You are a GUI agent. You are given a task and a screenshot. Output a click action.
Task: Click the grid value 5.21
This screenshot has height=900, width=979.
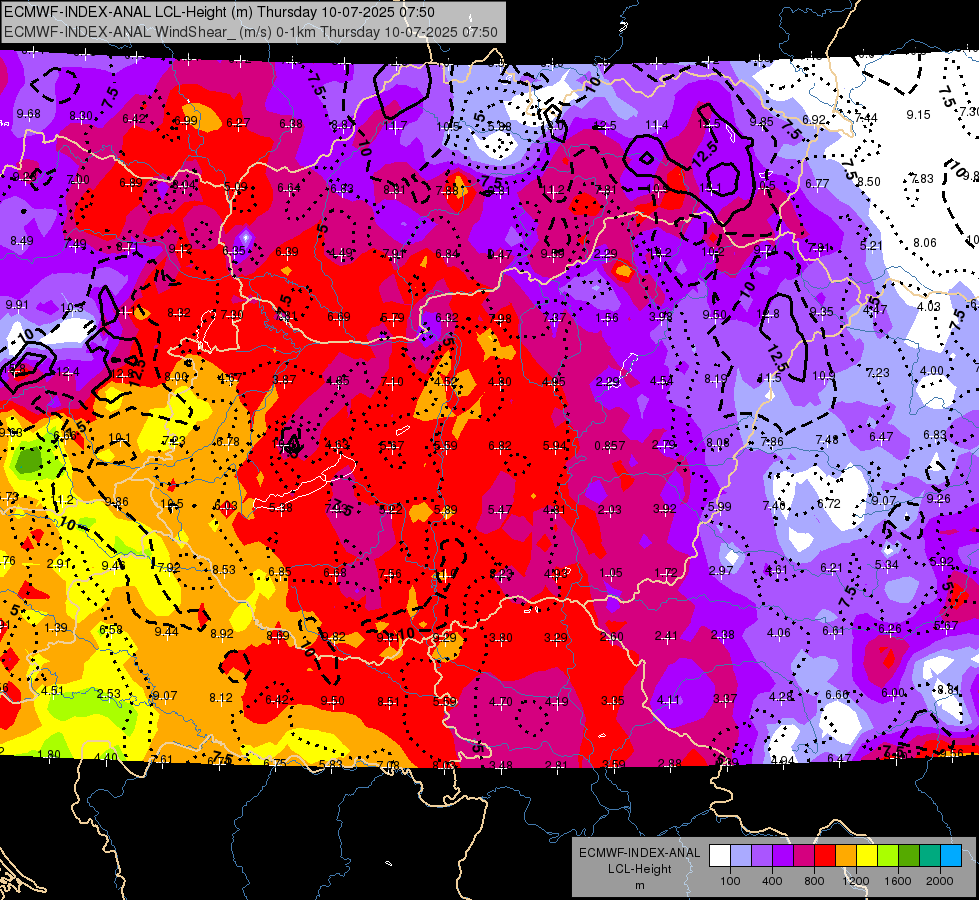click(x=871, y=245)
